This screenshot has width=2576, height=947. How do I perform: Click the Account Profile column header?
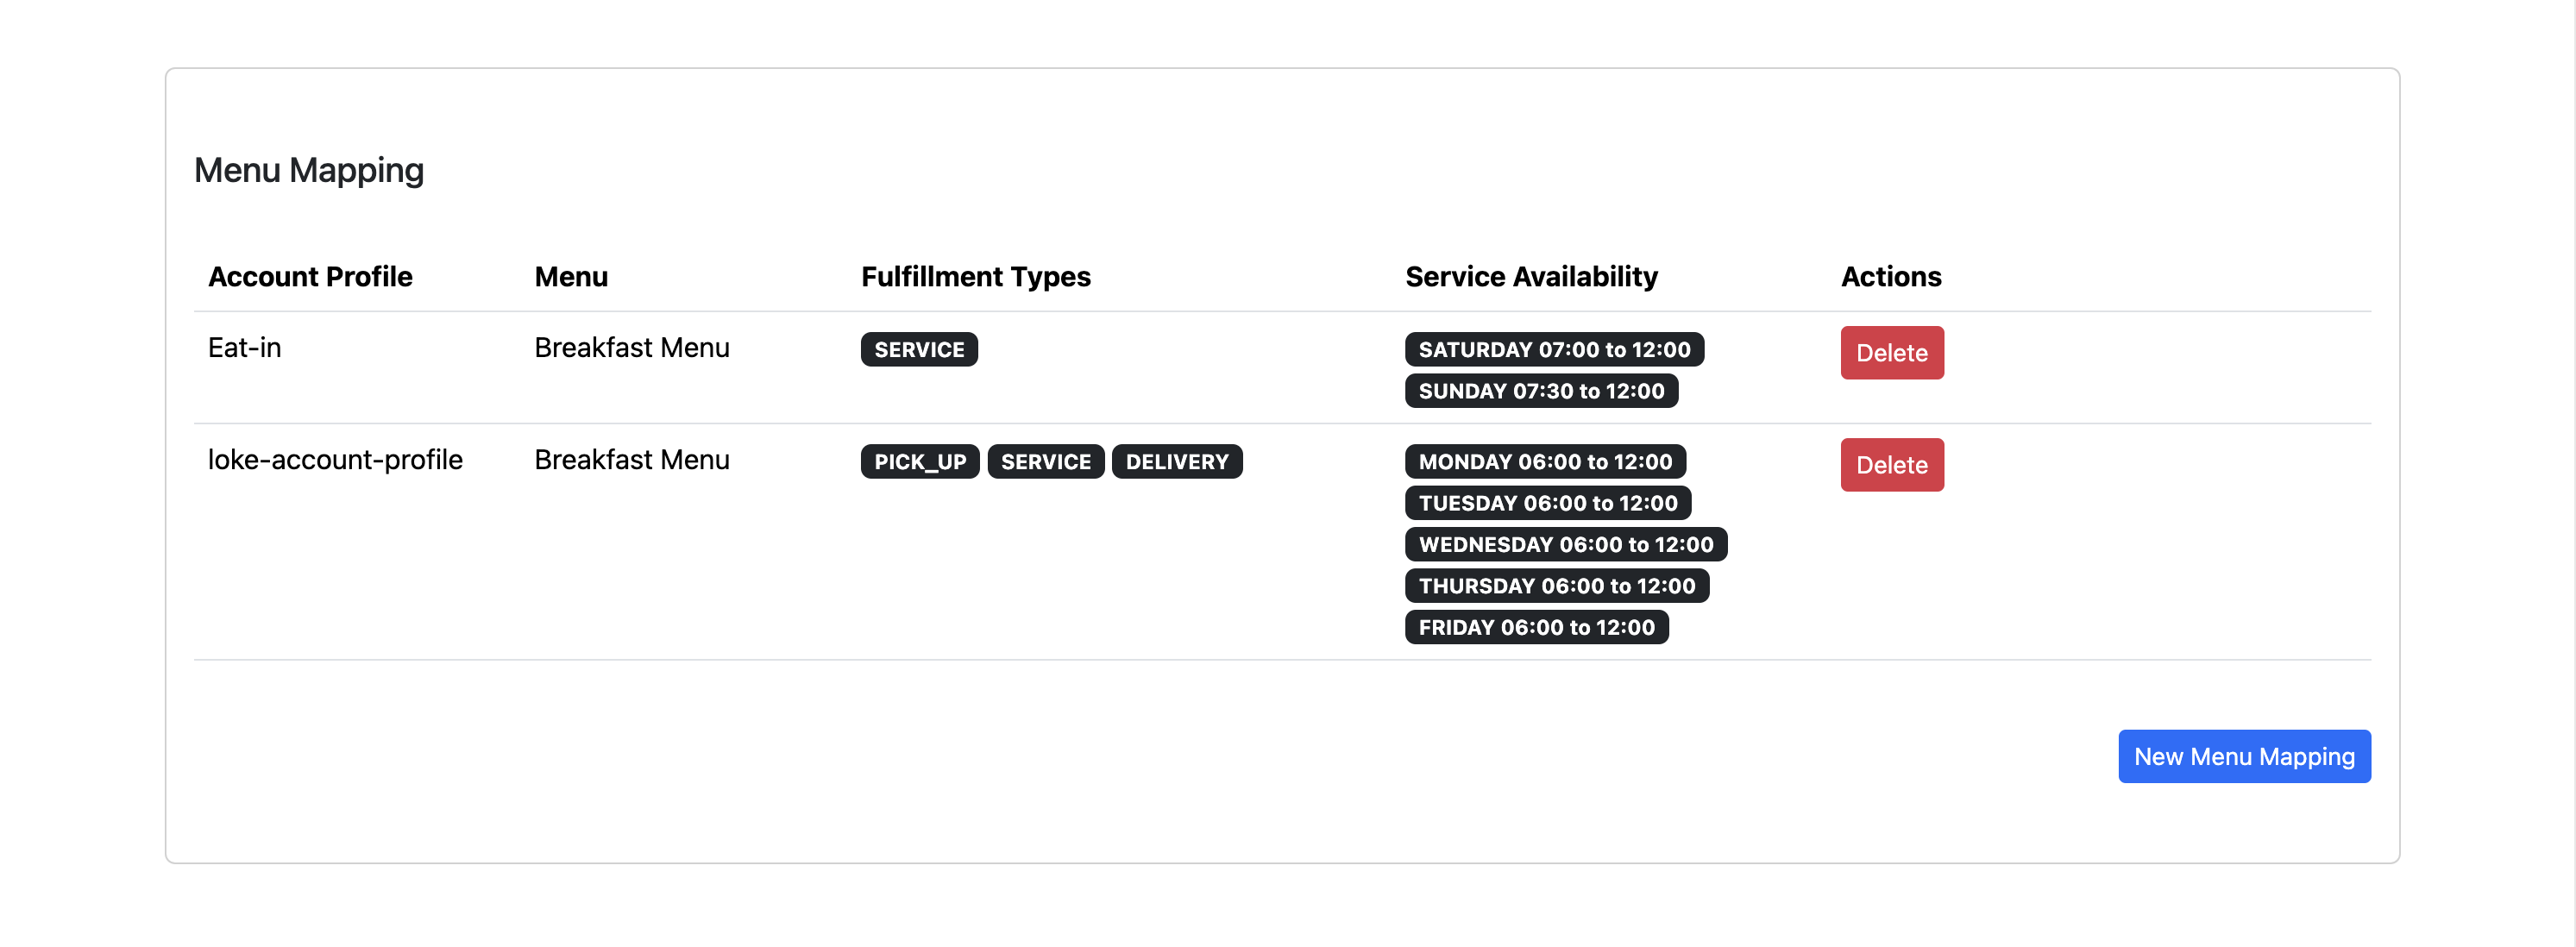click(x=310, y=276)
